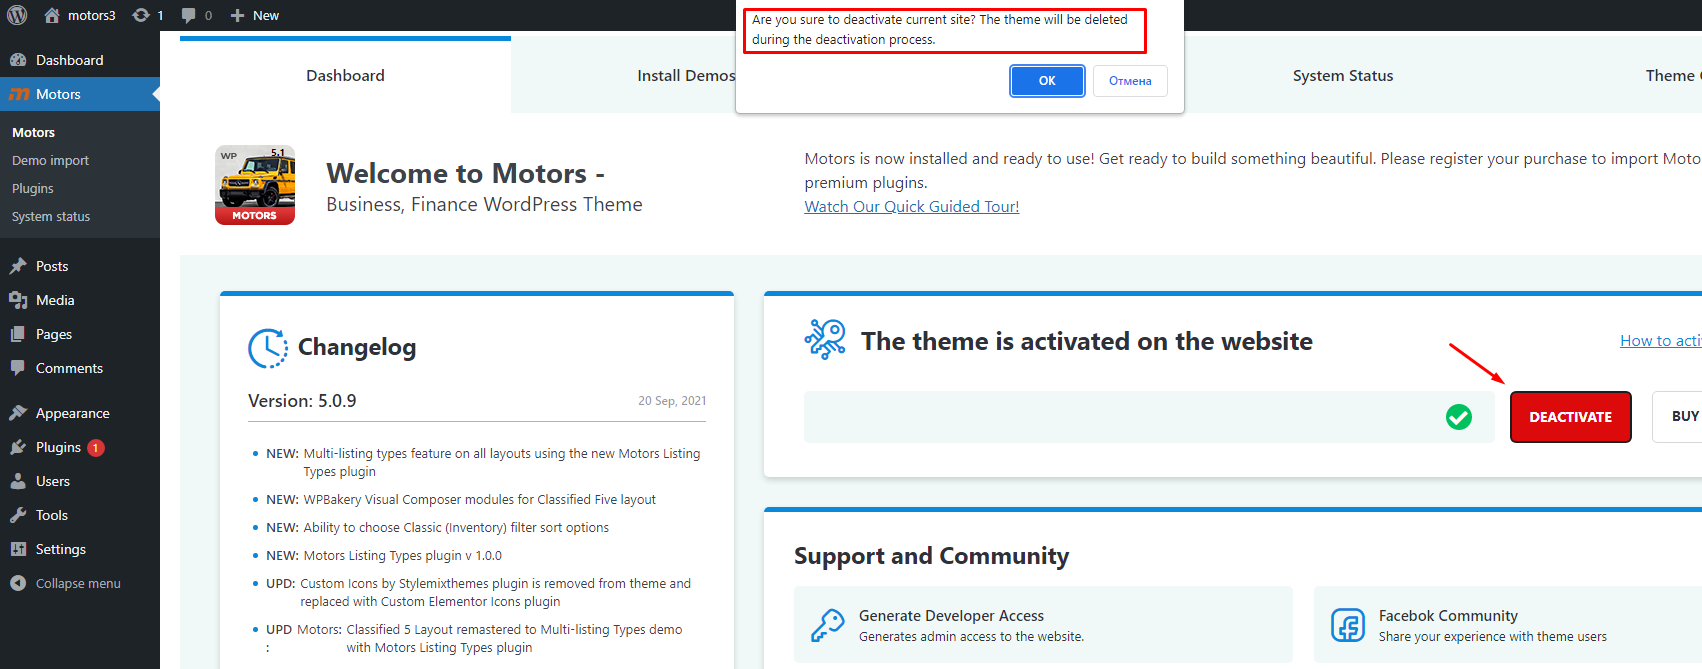Viewport: 1702px width, 669px height.
Task: Click the purchase code input field
Action: coord(1120,417)
